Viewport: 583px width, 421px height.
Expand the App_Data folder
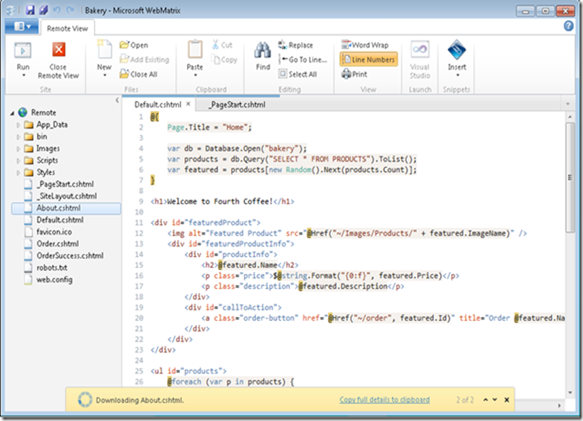pyautogui.click(x=18, y=125)
